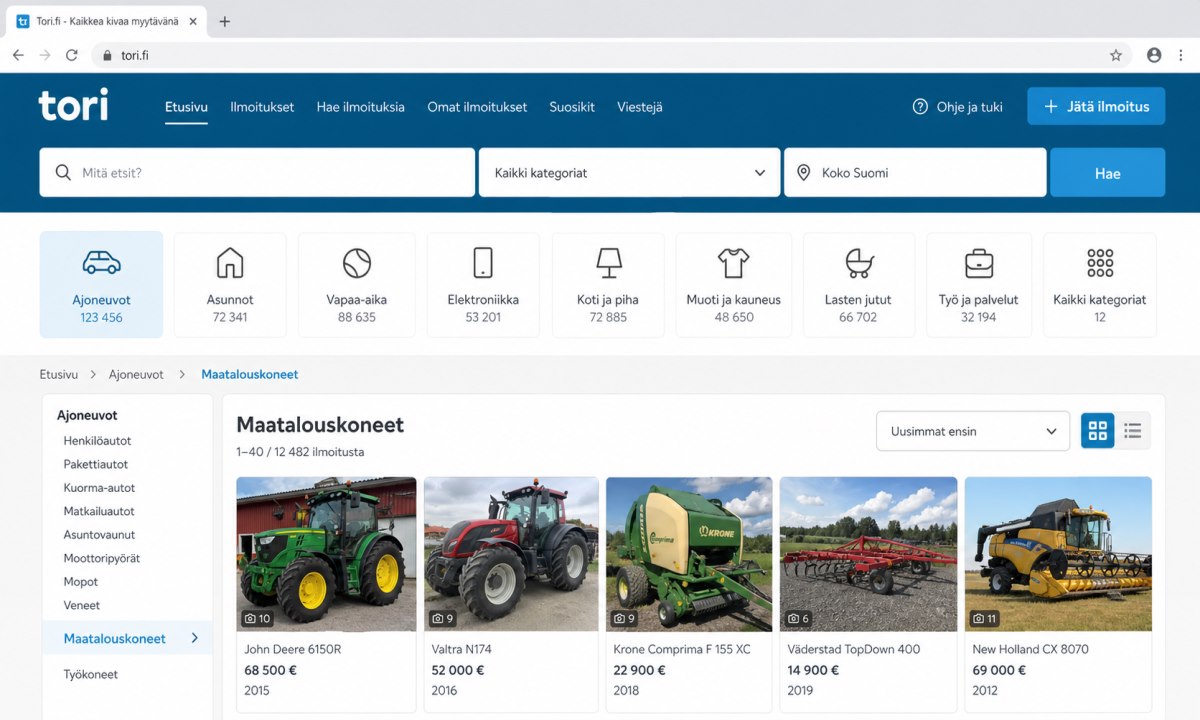The image size is (1200, 720).
Task: Go back in browser history
Action: coord(18,55)
